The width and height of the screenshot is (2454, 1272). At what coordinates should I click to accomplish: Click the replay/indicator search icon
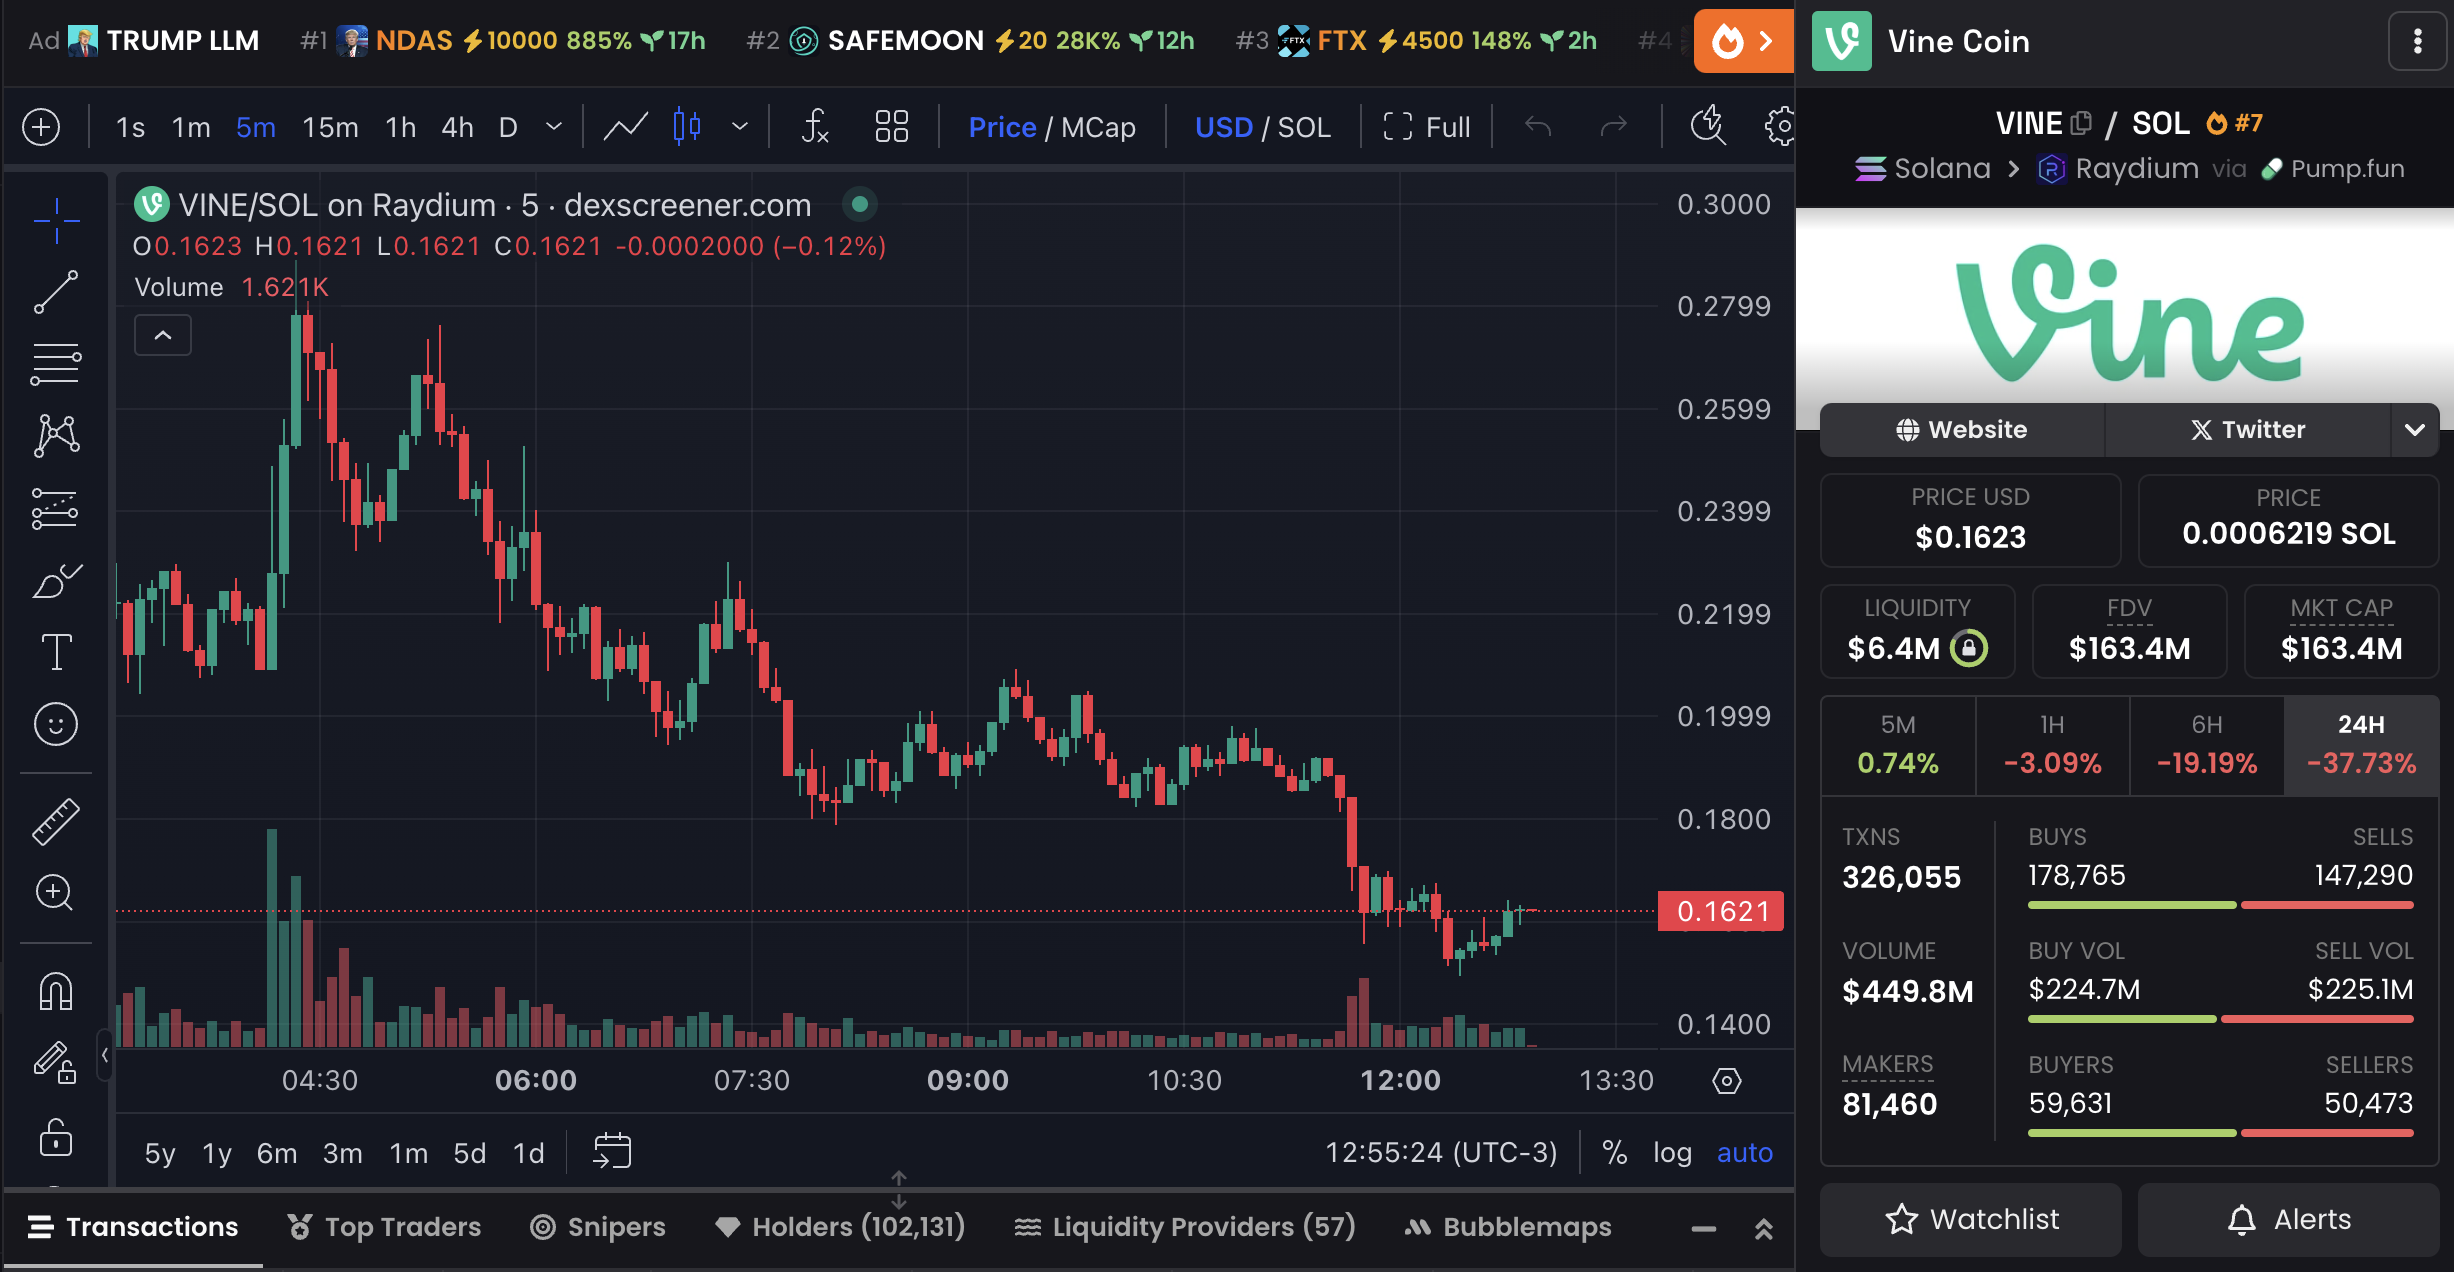pyautogui.click(x=1706, y=125)
